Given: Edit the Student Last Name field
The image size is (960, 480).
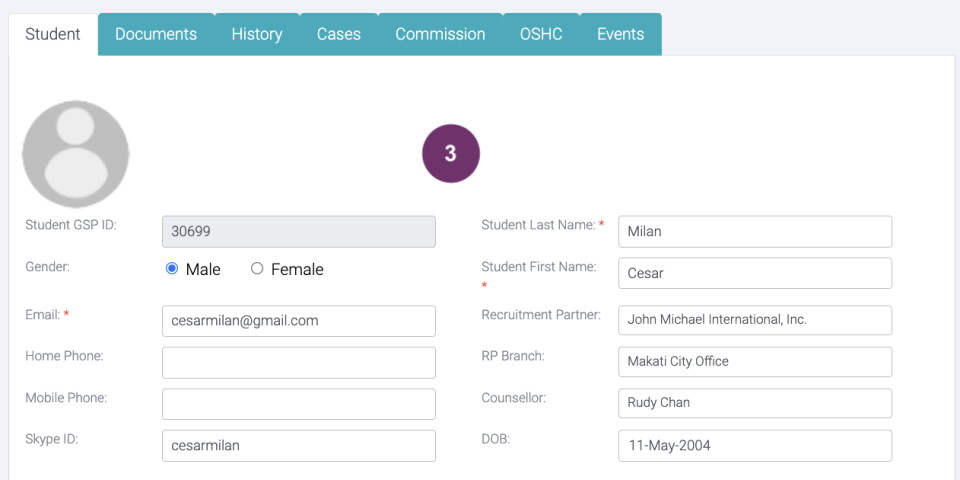Looking at the screenshot, I should click(754, 232).
